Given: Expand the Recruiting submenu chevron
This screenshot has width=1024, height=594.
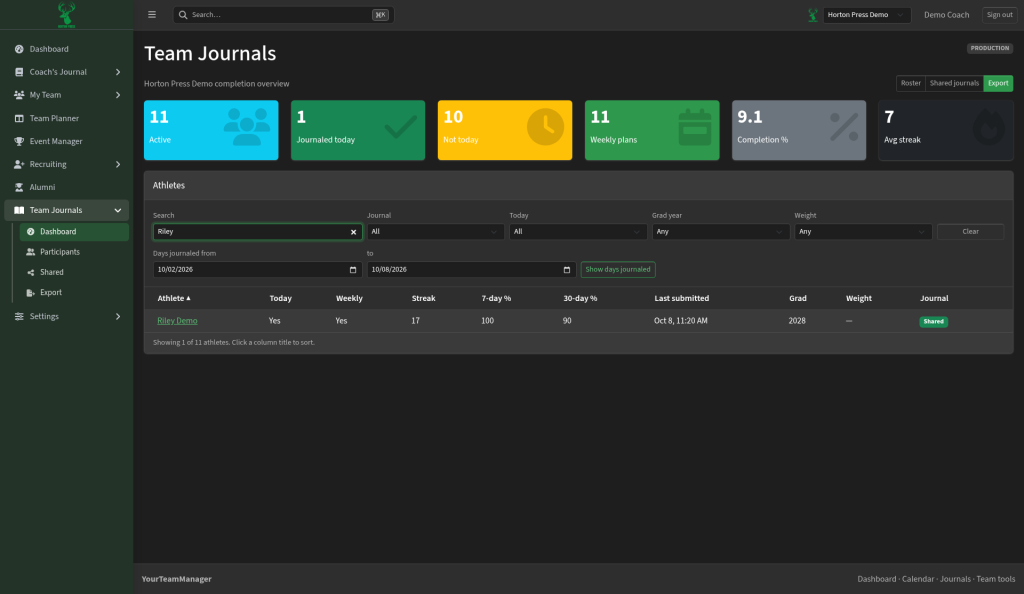Looking at the screenshot, I should (x=118, y=164).
